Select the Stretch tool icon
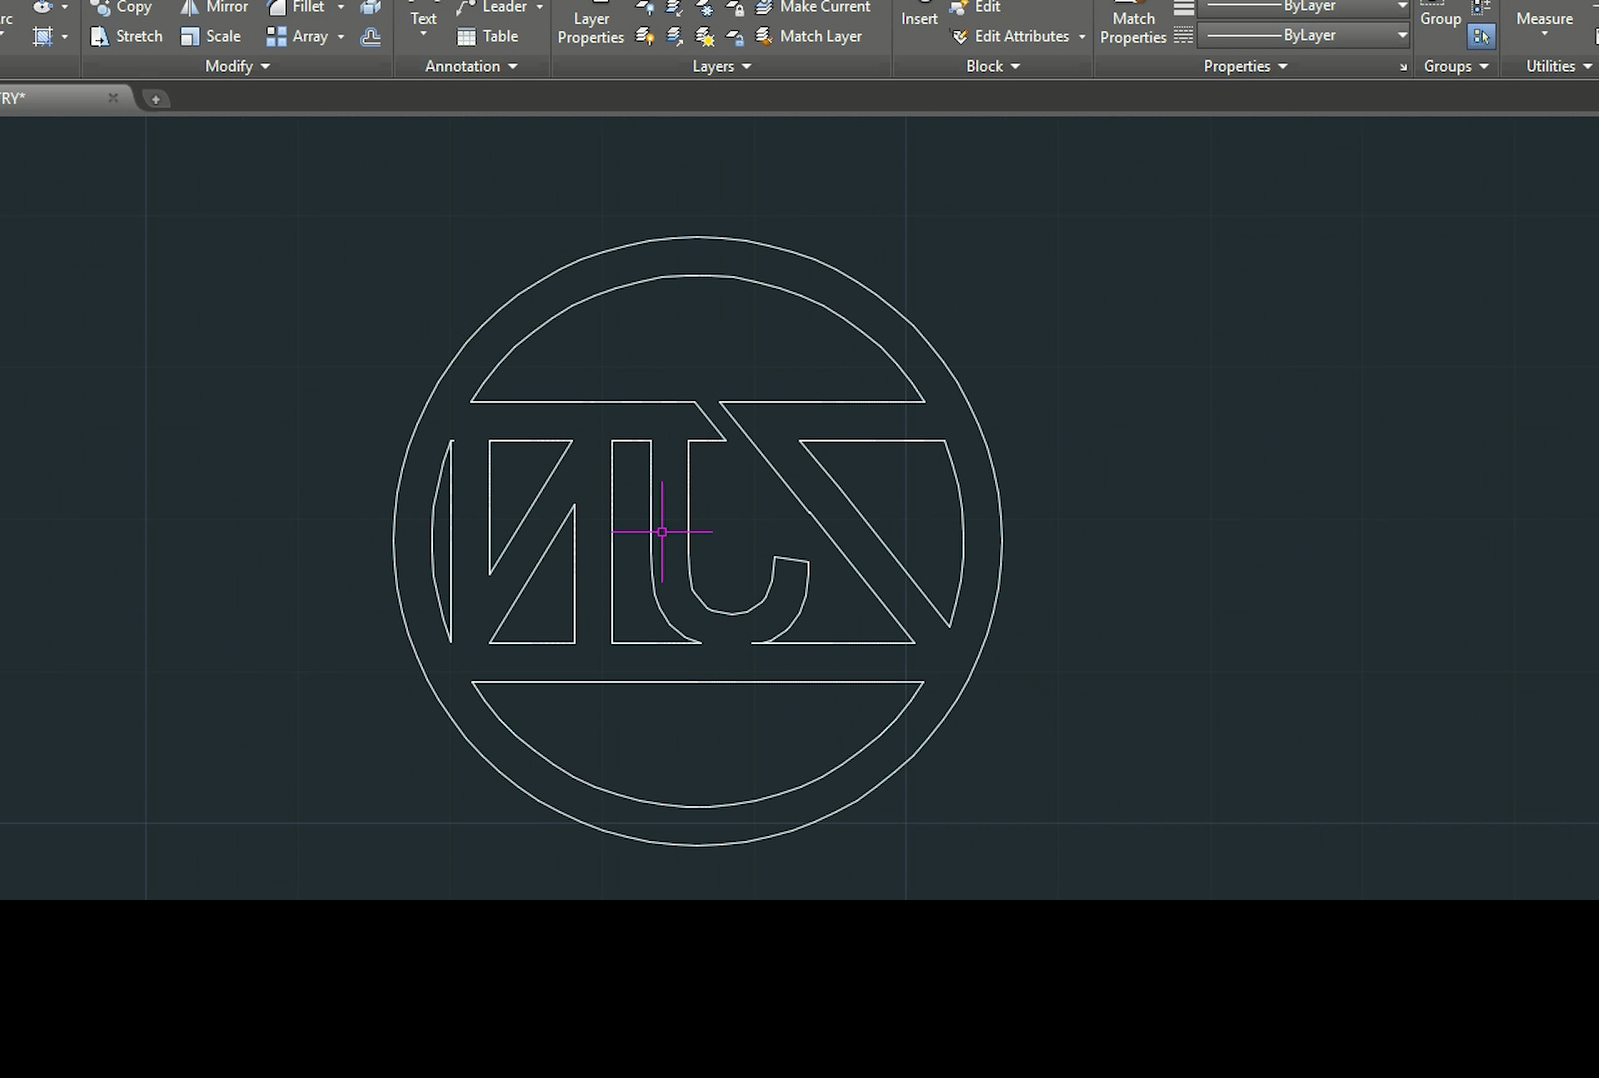1599x1078 pixels. point(100,37)
